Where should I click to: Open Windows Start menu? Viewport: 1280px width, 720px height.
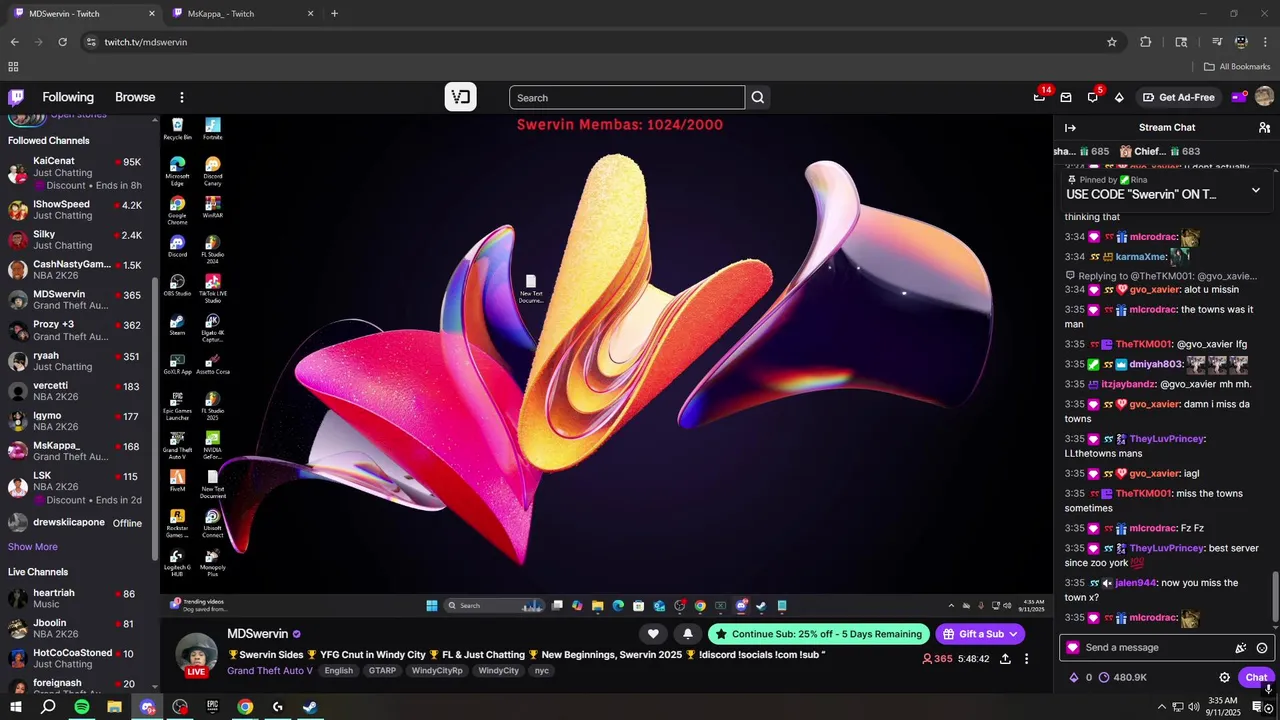15,707
